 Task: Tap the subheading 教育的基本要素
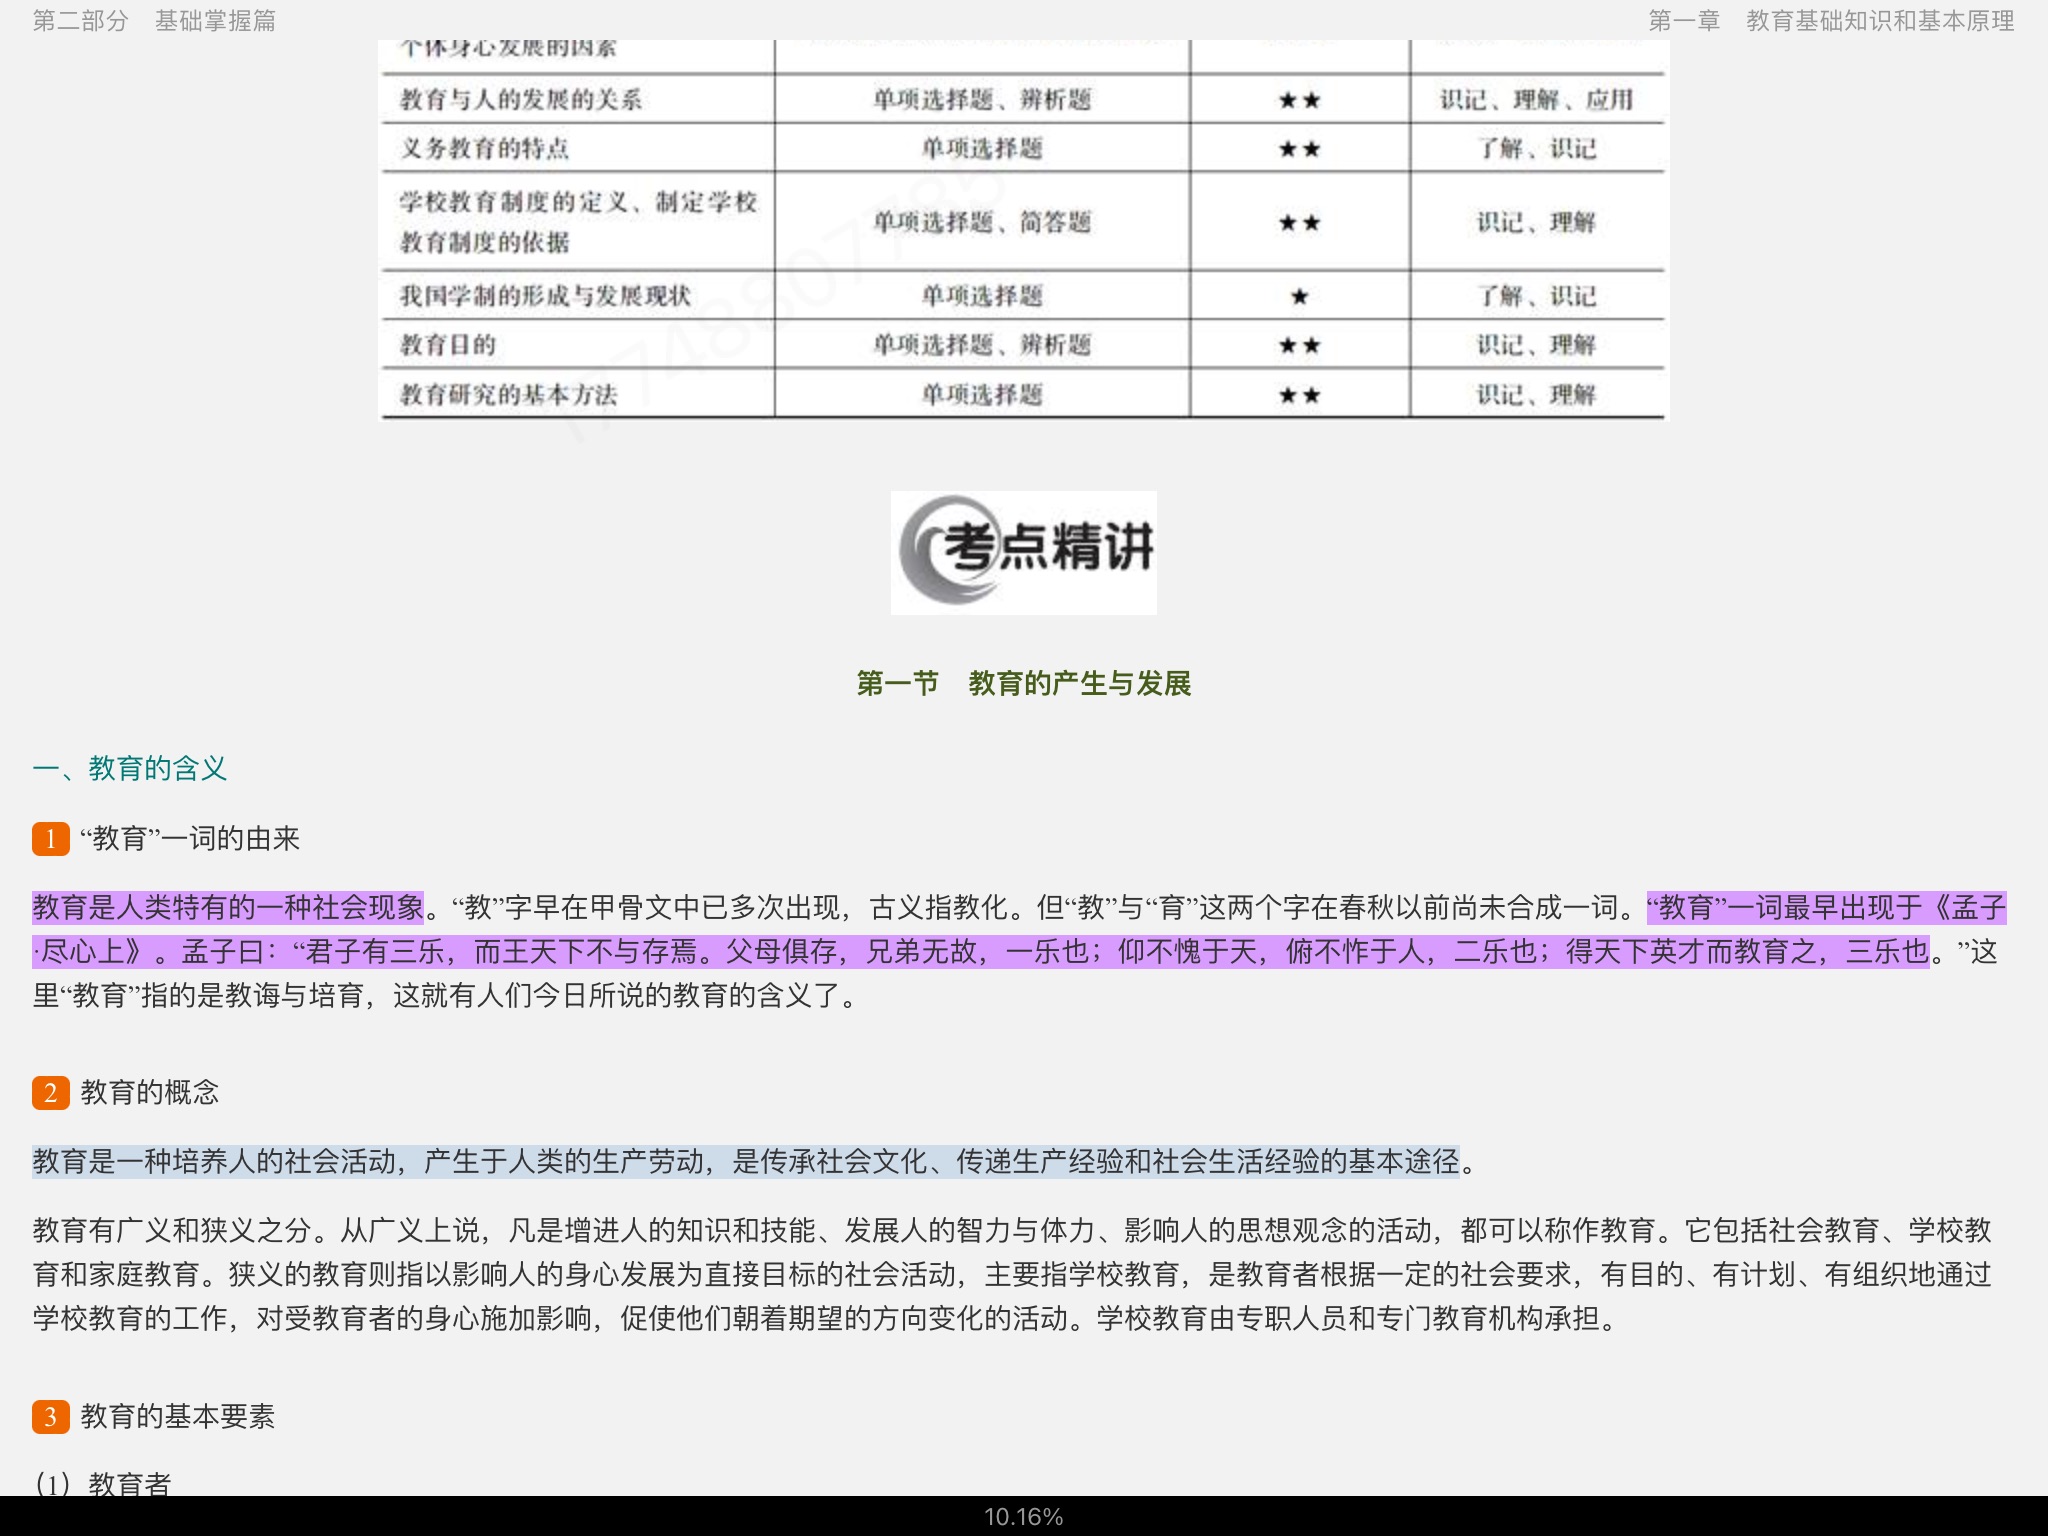coord(178,1416)
